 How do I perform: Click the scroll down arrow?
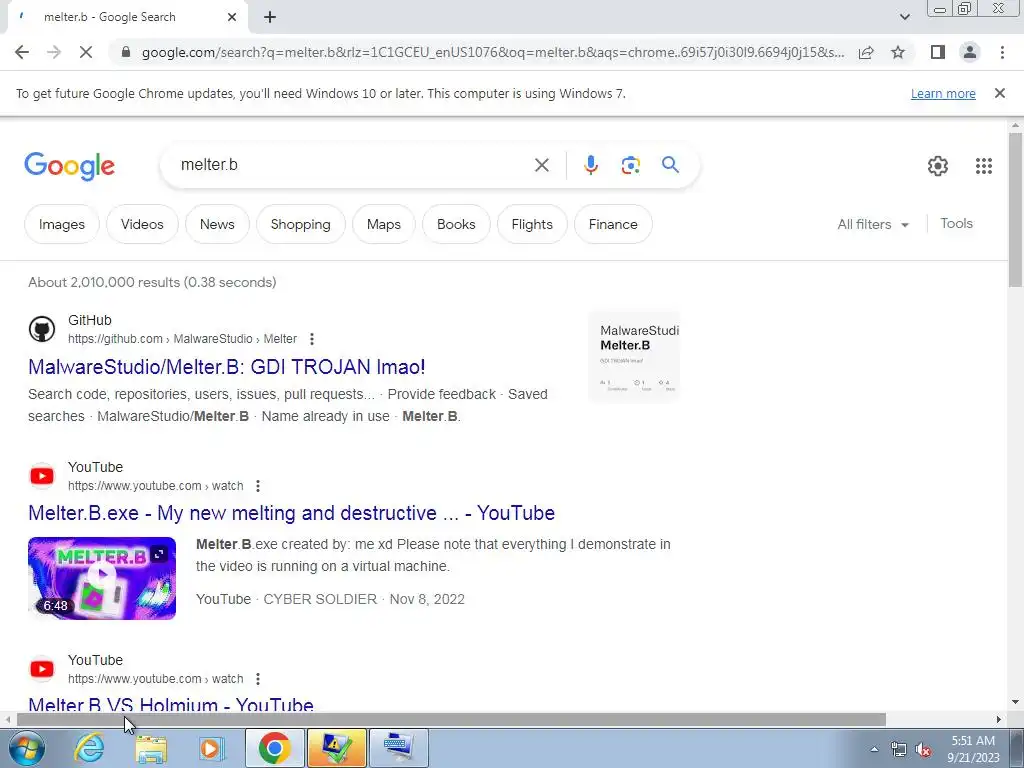(1015, 702)
